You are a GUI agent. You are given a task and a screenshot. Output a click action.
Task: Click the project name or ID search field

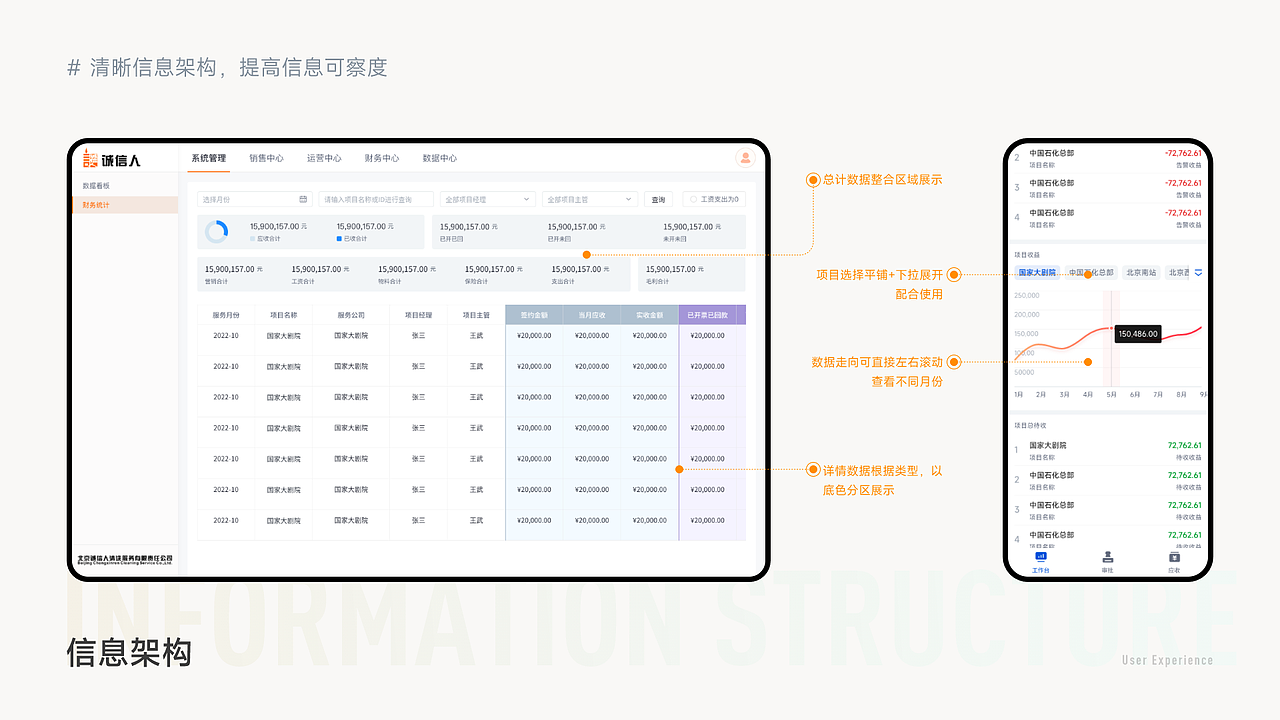(376, 199)
